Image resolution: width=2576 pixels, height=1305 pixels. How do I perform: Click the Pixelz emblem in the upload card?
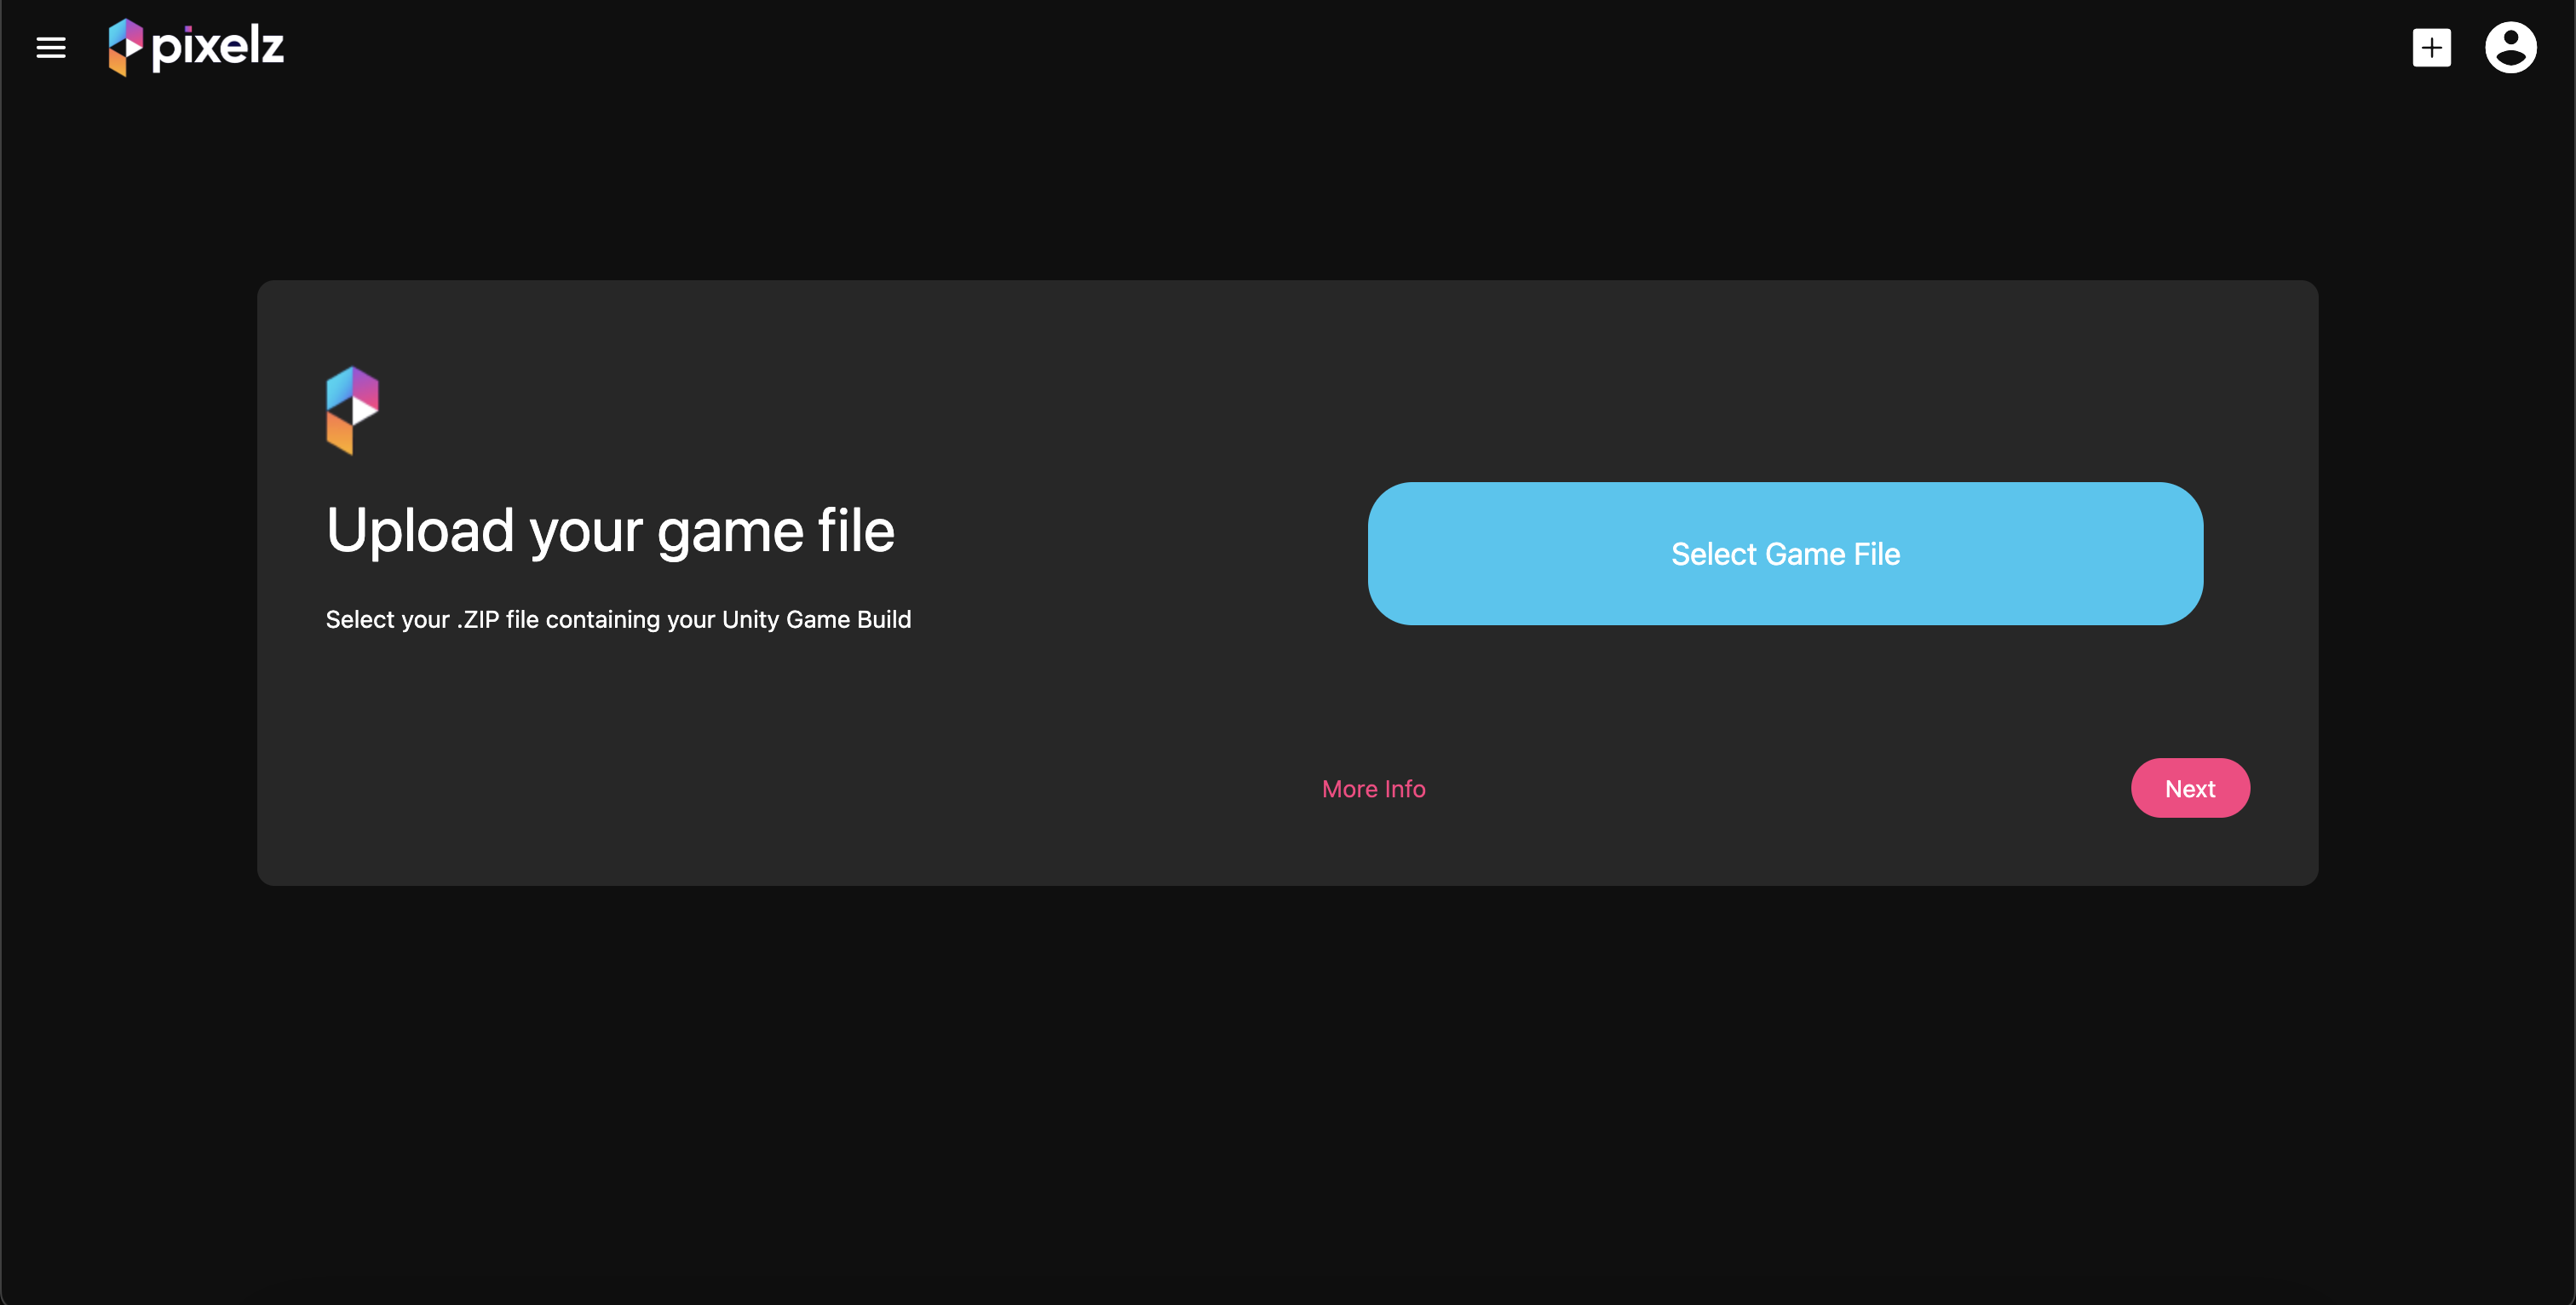352,410
